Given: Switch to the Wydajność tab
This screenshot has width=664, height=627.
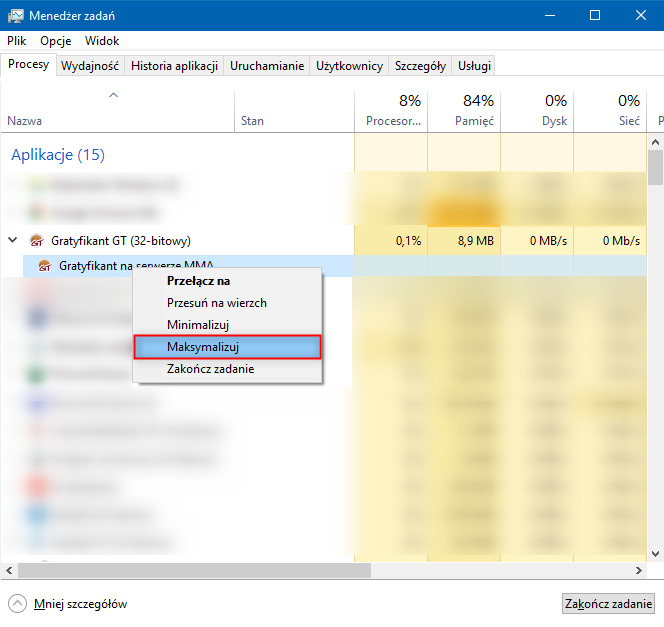Looking at the screenshot, I should tap(90, 66).
